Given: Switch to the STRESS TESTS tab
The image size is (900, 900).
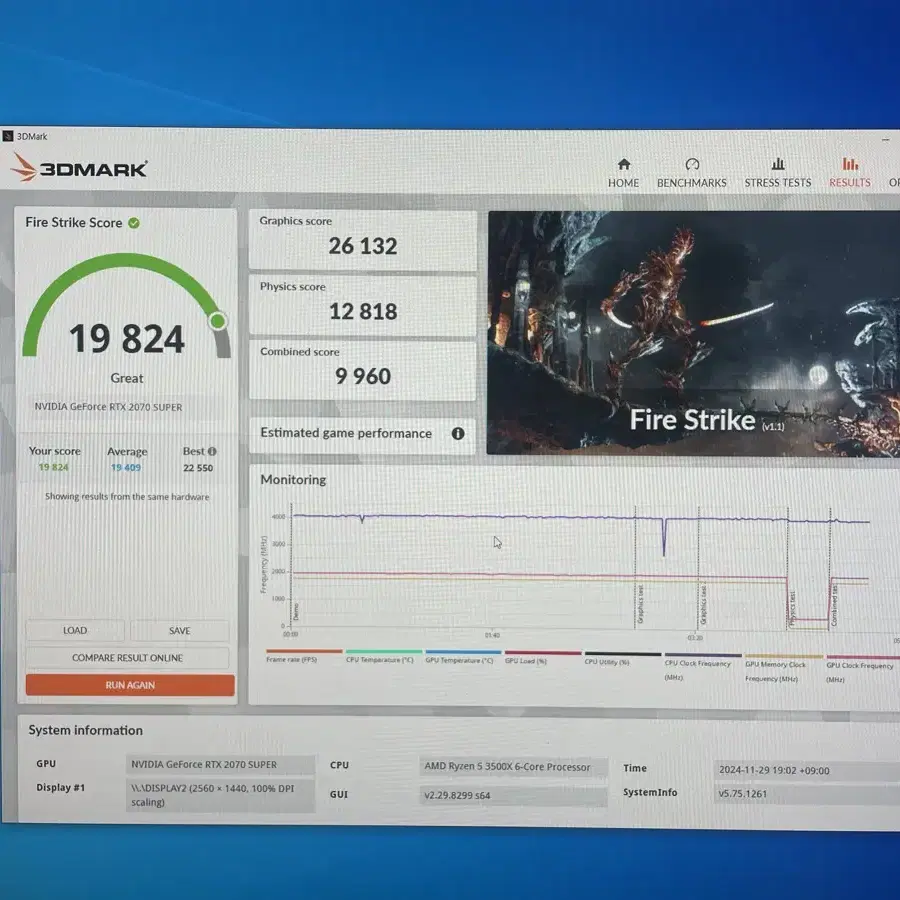Looking at the screenshot, I should (778, 173).
